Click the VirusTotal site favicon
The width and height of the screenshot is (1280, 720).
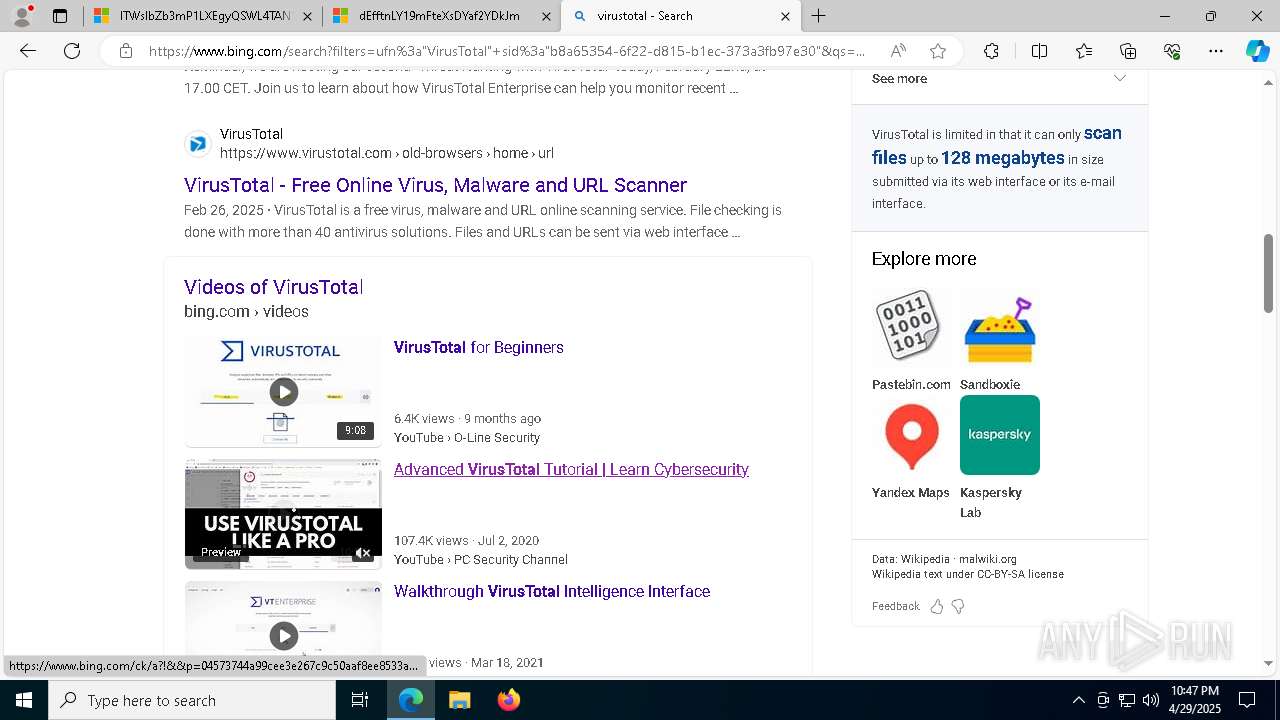click(x=198, y=144)
